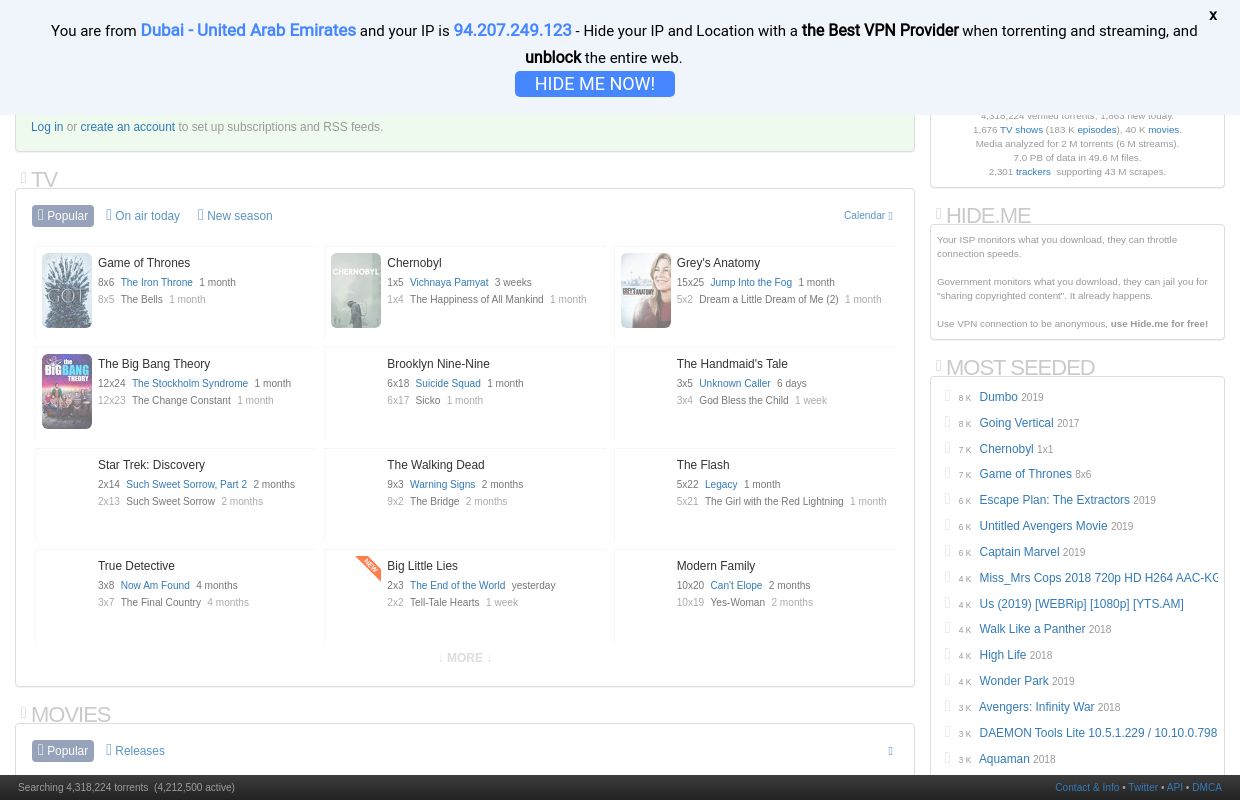
Task: Open Captain Marvel in Most Seeded
Action: click(x=1019, y=552)
